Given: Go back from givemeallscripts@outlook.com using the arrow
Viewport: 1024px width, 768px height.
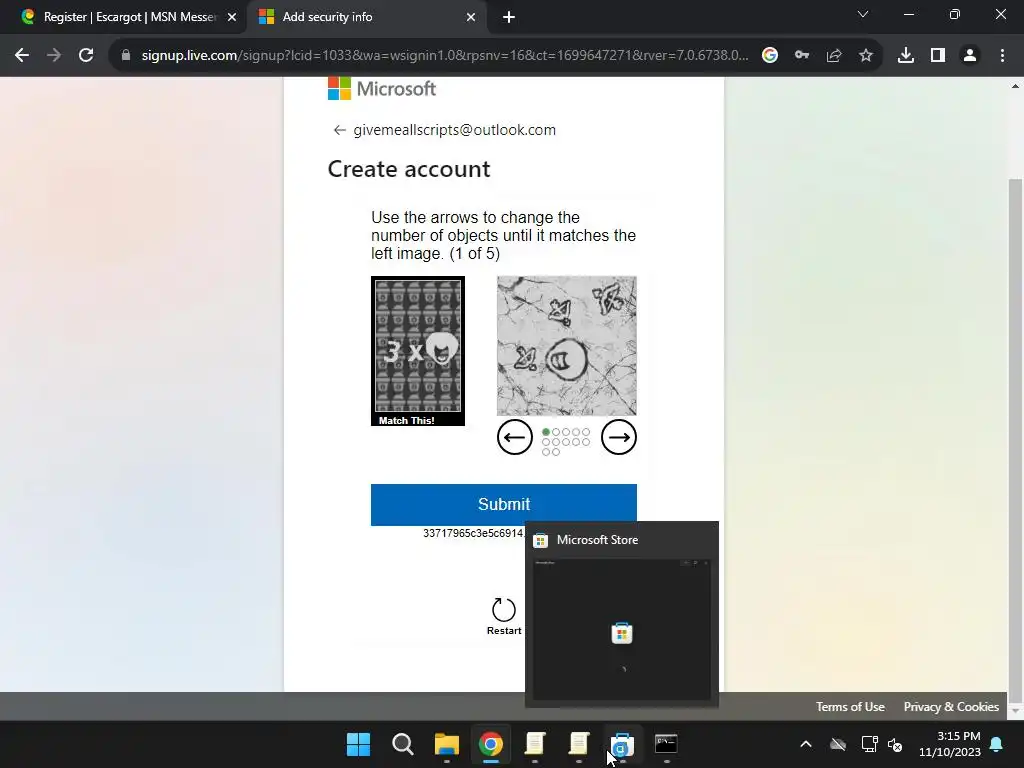Looking at the screenshot, I should 339,130.
